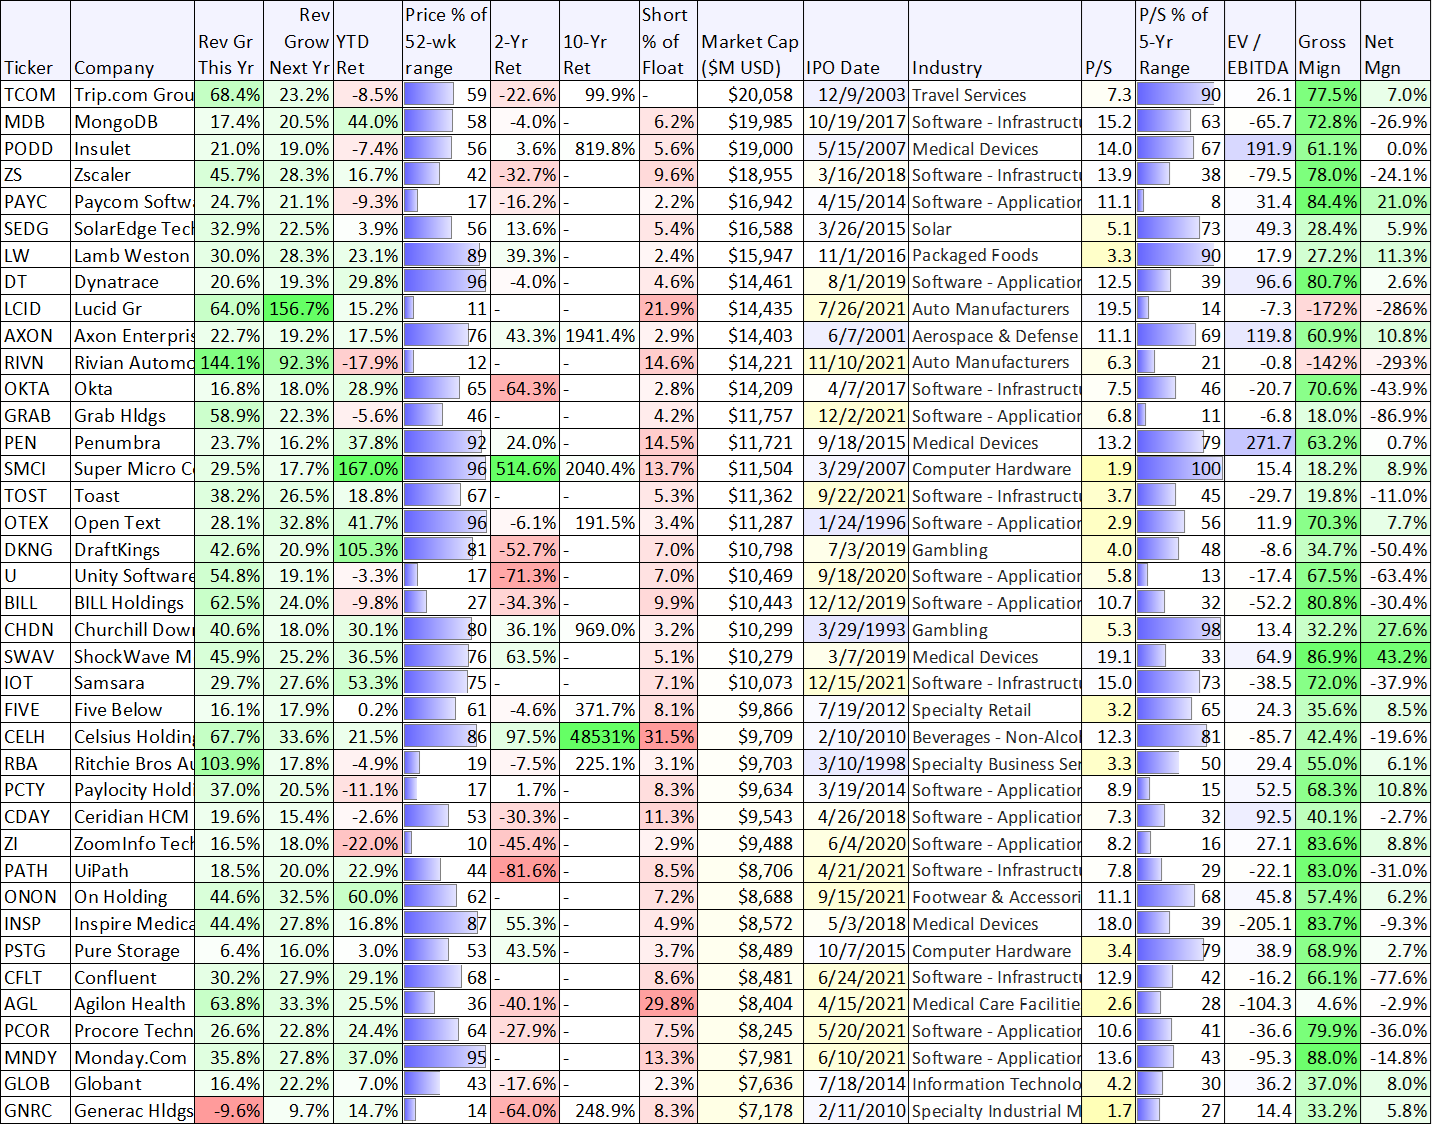The image size is (1432, 1125).
Task: Click Penumbra's 271.7 EV/EBITDA cell
Action: click(1260, 442)
